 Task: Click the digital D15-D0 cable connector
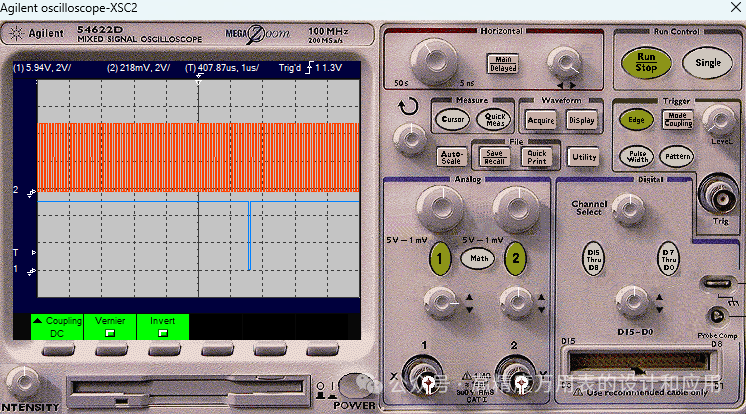coord(638,363)
